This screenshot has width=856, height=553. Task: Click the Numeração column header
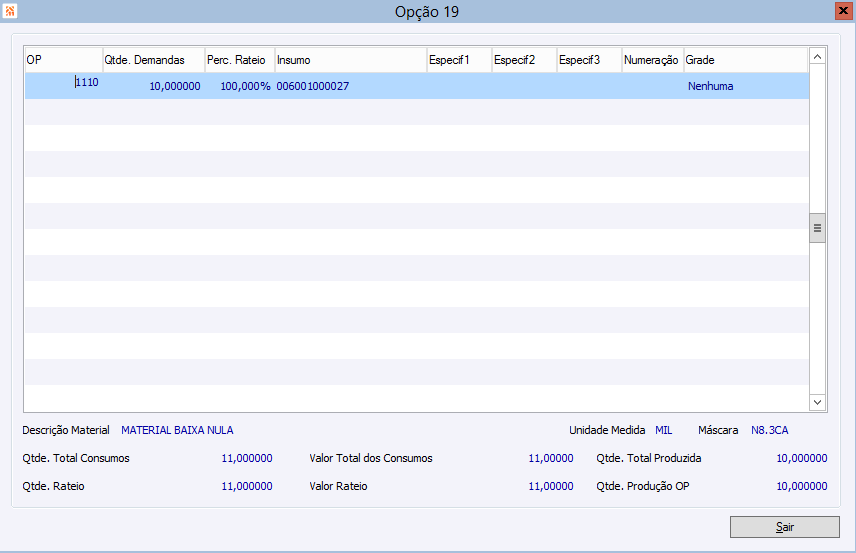[x=653, y=60]
